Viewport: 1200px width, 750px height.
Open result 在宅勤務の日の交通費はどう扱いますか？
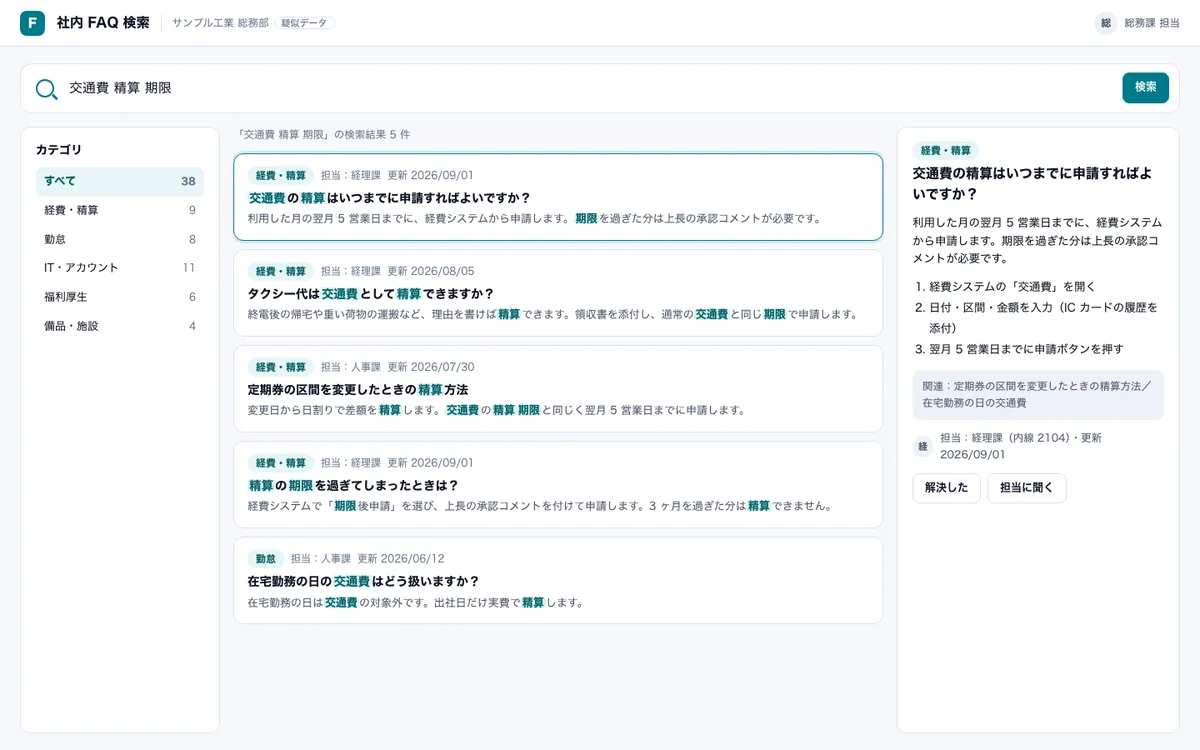pos(558,581)
